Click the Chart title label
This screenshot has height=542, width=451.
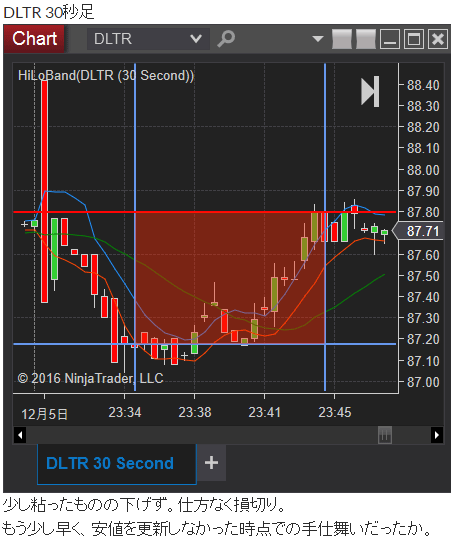point(35,38)
